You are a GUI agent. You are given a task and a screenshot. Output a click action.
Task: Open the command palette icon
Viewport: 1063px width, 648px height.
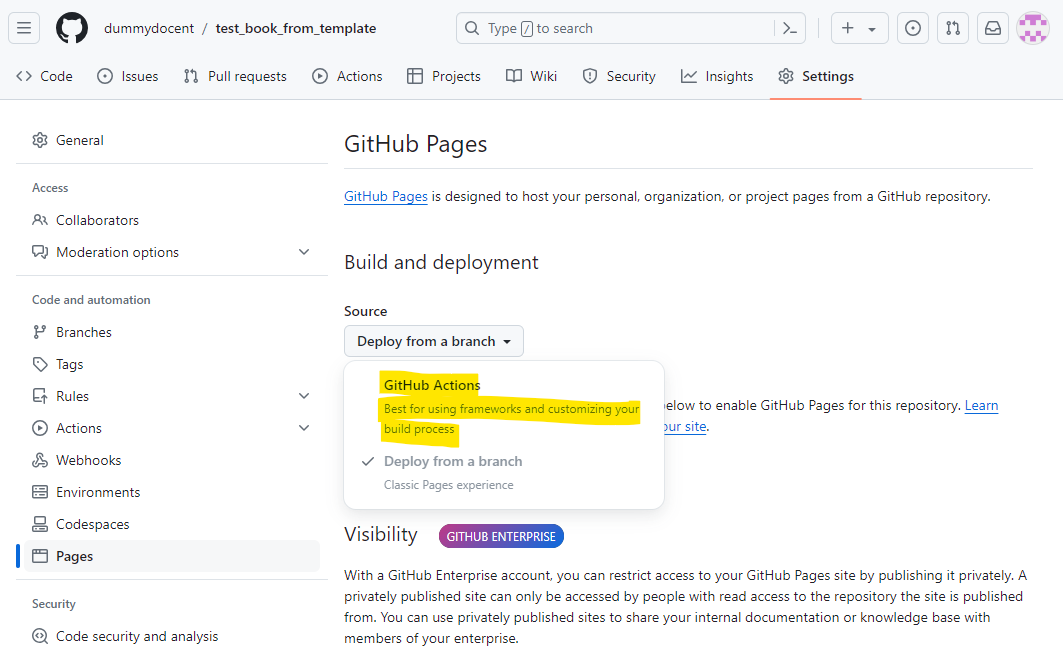[x=789, y=28]
